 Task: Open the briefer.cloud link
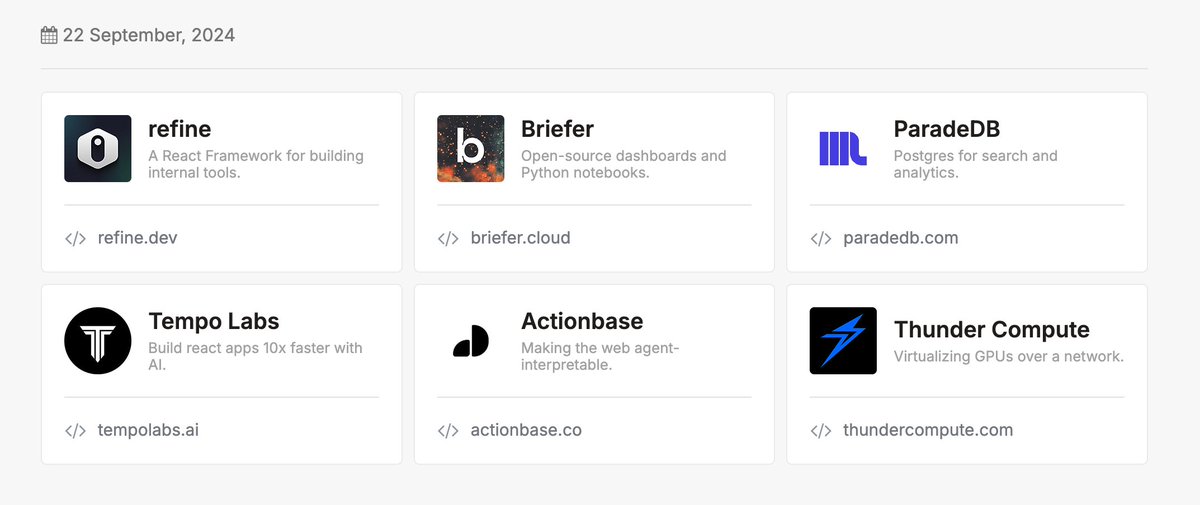click(521, 238)
